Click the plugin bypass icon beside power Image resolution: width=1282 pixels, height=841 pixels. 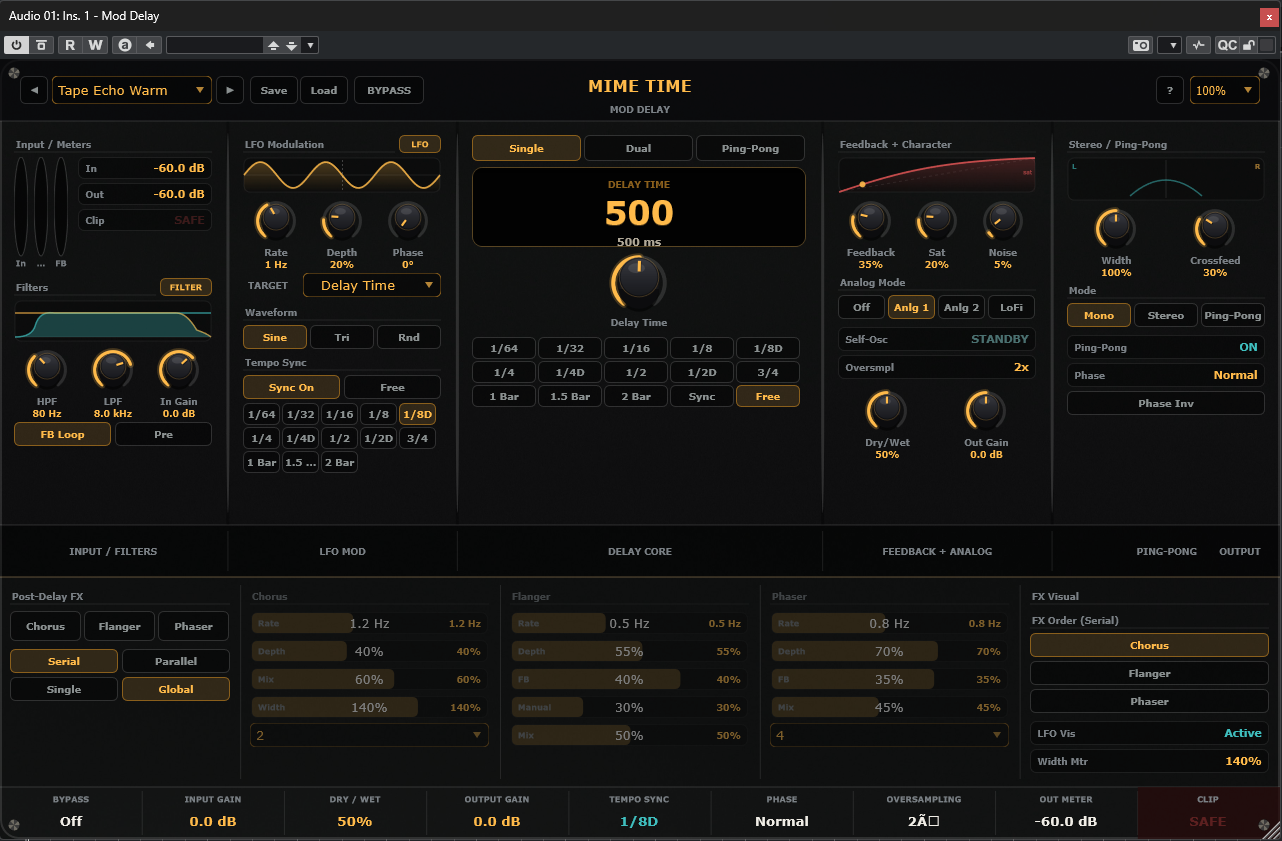(x=41, y=45)
